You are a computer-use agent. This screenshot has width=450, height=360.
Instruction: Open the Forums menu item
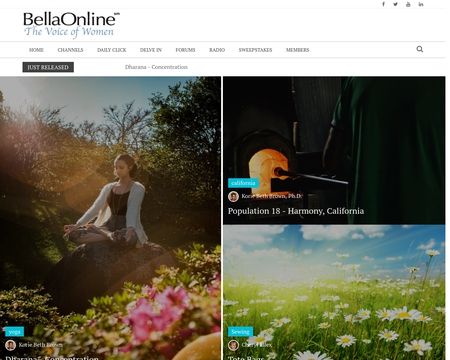[185, 50]
